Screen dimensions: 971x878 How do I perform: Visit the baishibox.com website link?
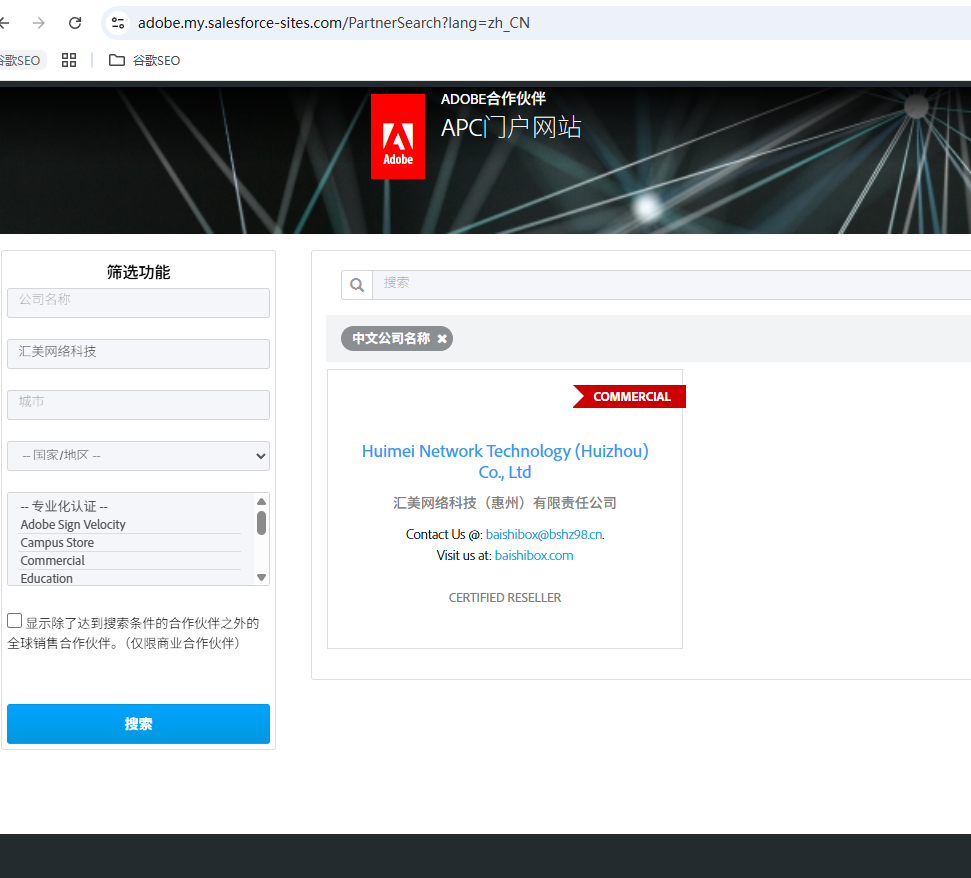click(534, 555)
